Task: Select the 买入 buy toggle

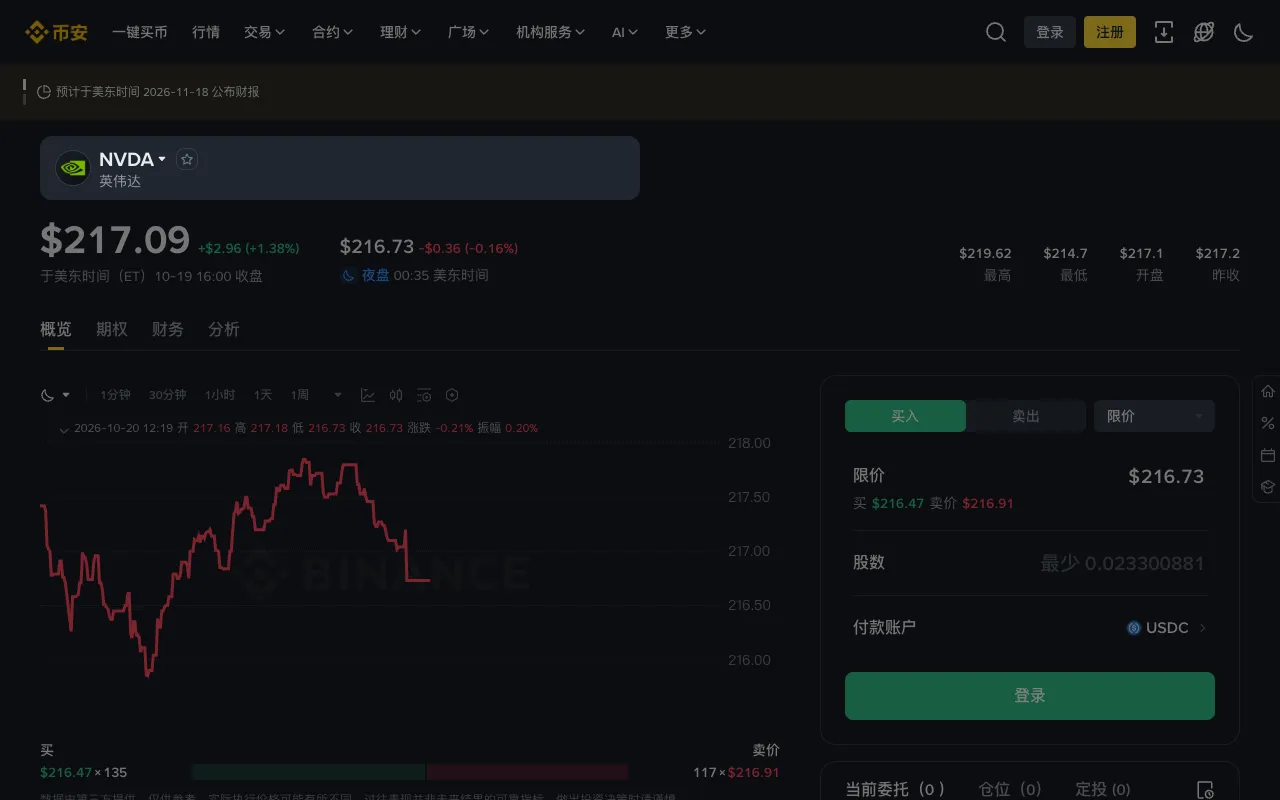Action: click(x=905, y=416)
